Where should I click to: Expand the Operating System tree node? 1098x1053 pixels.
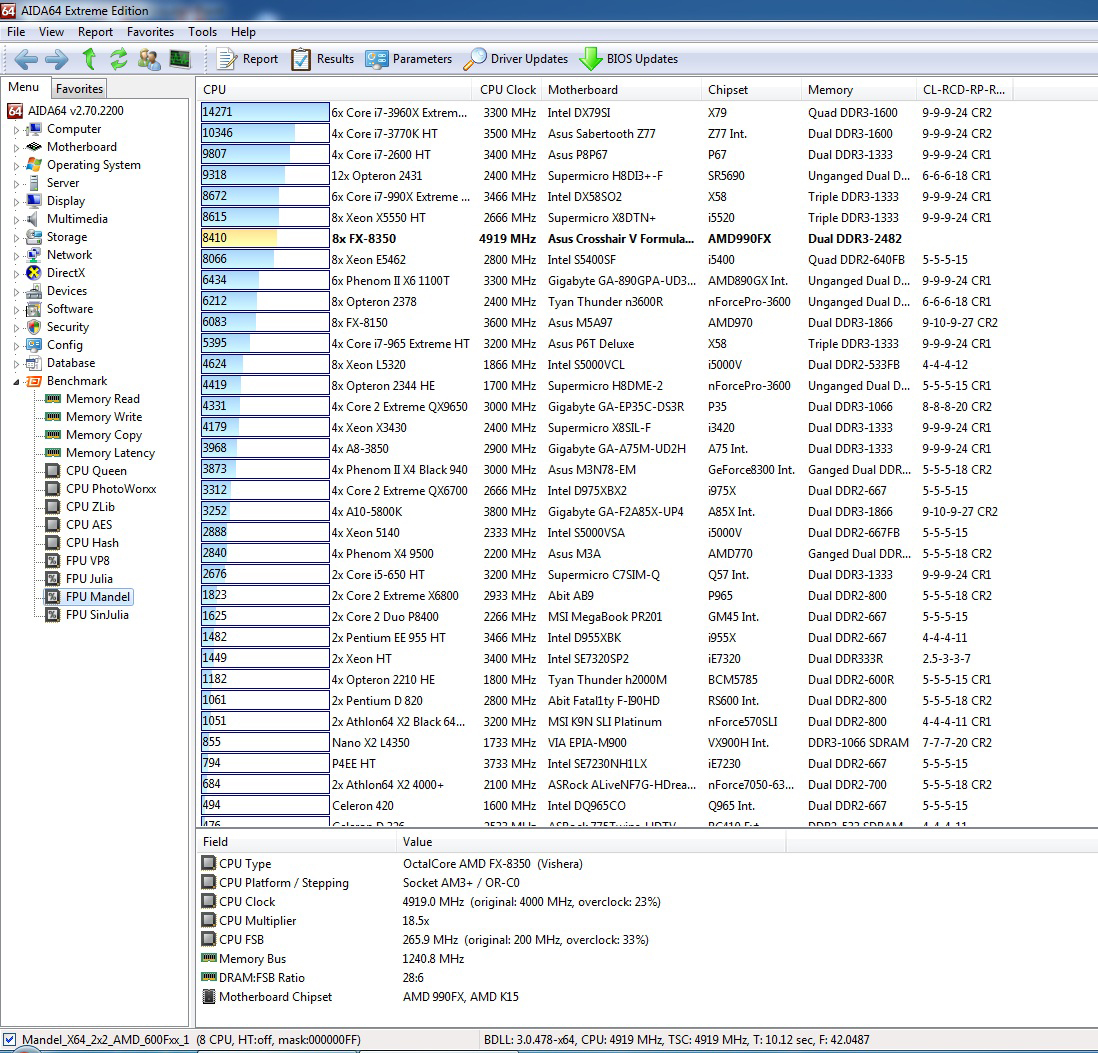pos(15,166)
